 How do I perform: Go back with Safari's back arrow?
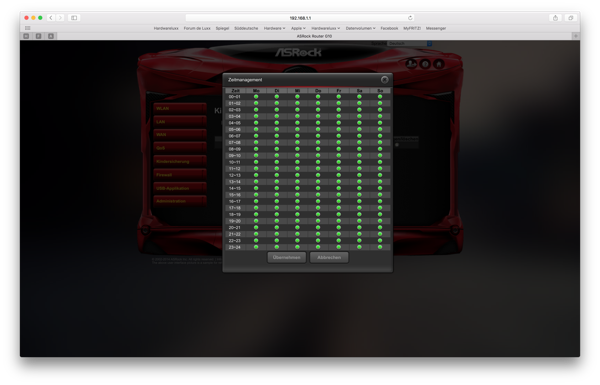(x=51, y=18)
